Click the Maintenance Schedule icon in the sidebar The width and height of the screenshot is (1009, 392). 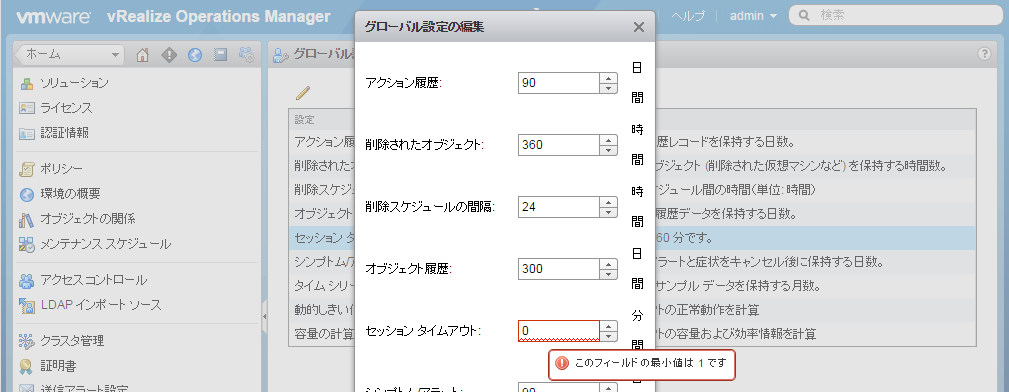[26, 245]
